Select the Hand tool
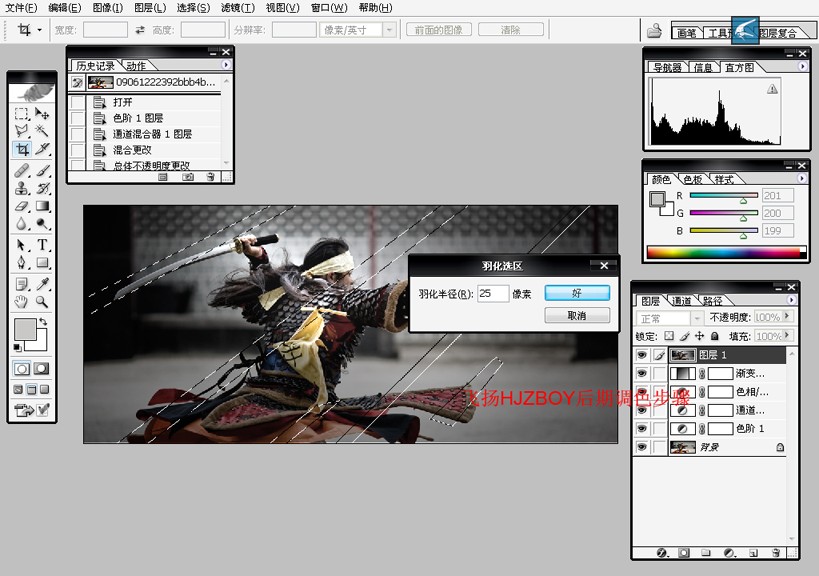This screenshot has width=819, height=576. [21, 301]
